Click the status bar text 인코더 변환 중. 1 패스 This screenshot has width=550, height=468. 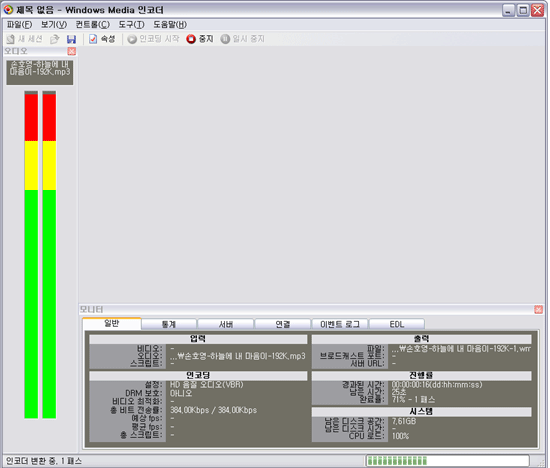[43, 461]
